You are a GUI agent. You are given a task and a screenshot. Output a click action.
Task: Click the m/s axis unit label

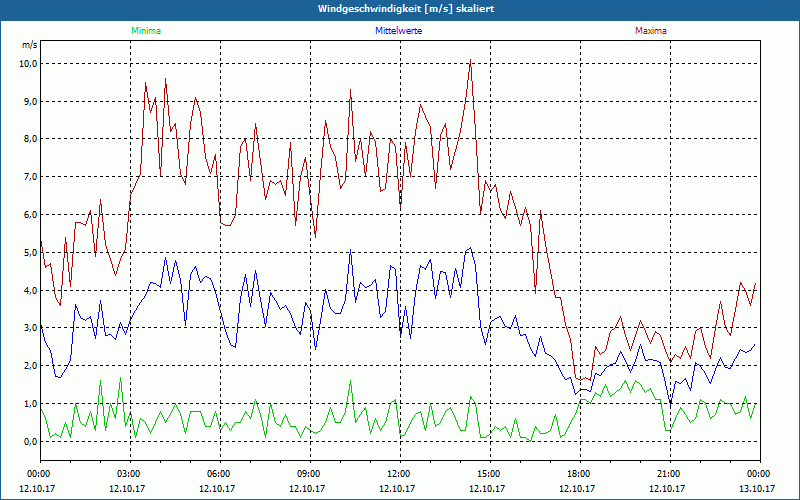click(29, 45)
